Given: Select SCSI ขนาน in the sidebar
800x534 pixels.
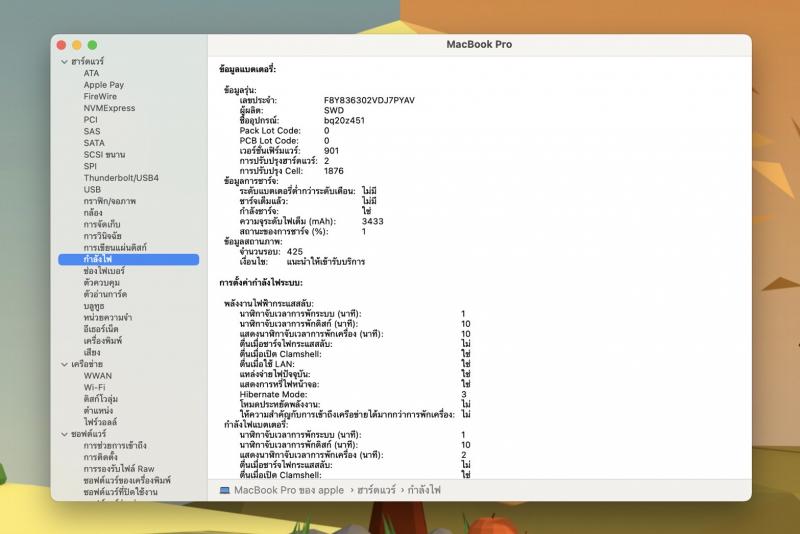Looking at the screenshot, I should pyautogui.click(x=104, y=155).
